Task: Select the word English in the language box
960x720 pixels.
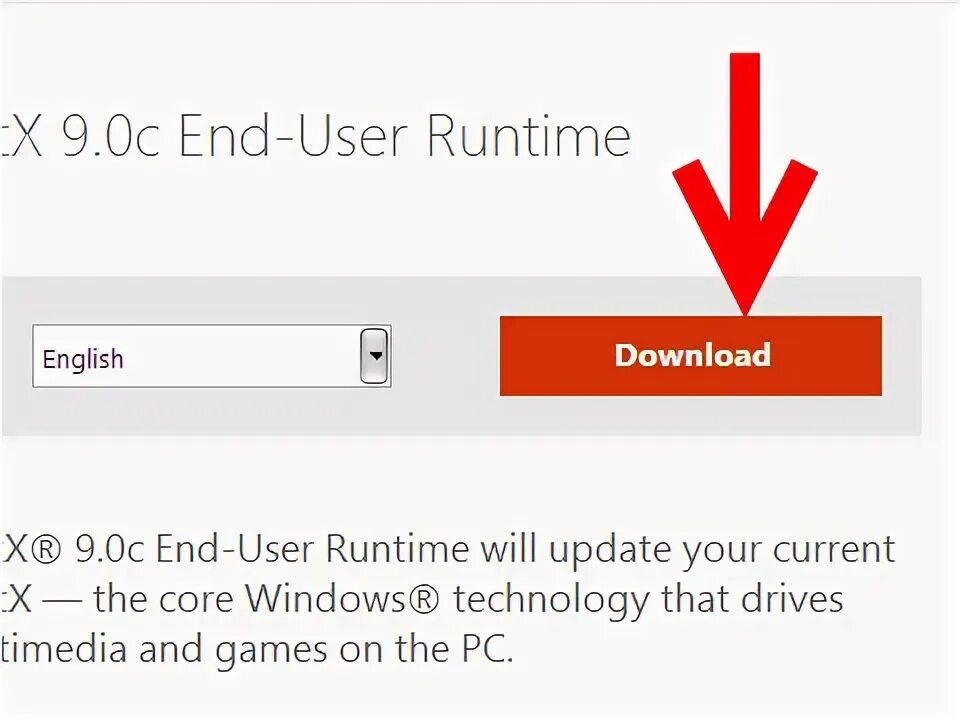Action: click(83, 359)
